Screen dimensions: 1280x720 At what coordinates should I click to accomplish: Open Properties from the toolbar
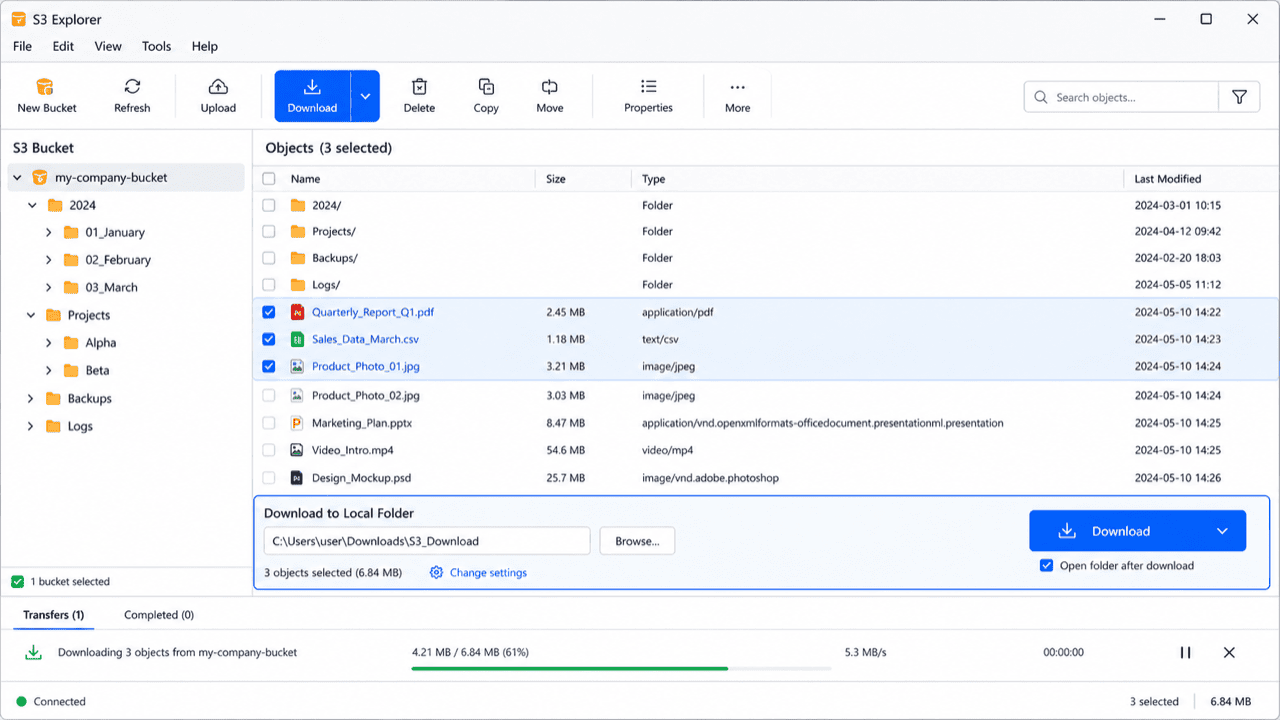(648, 96)
